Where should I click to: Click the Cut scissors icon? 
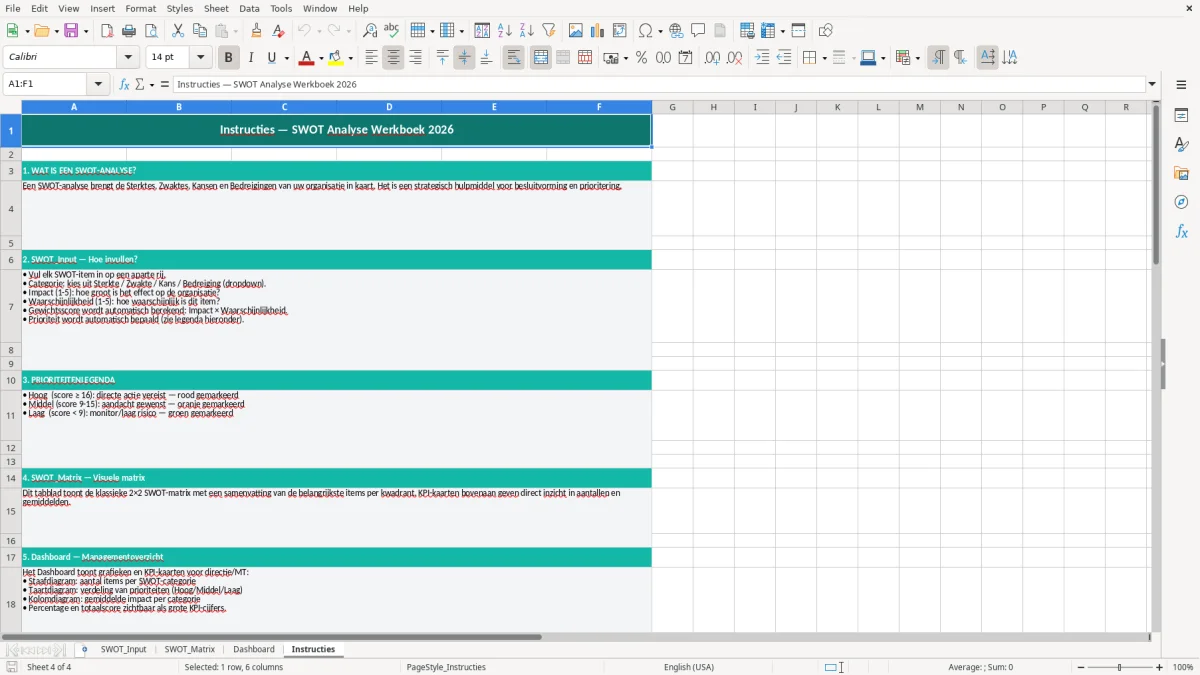pos(177,31)
